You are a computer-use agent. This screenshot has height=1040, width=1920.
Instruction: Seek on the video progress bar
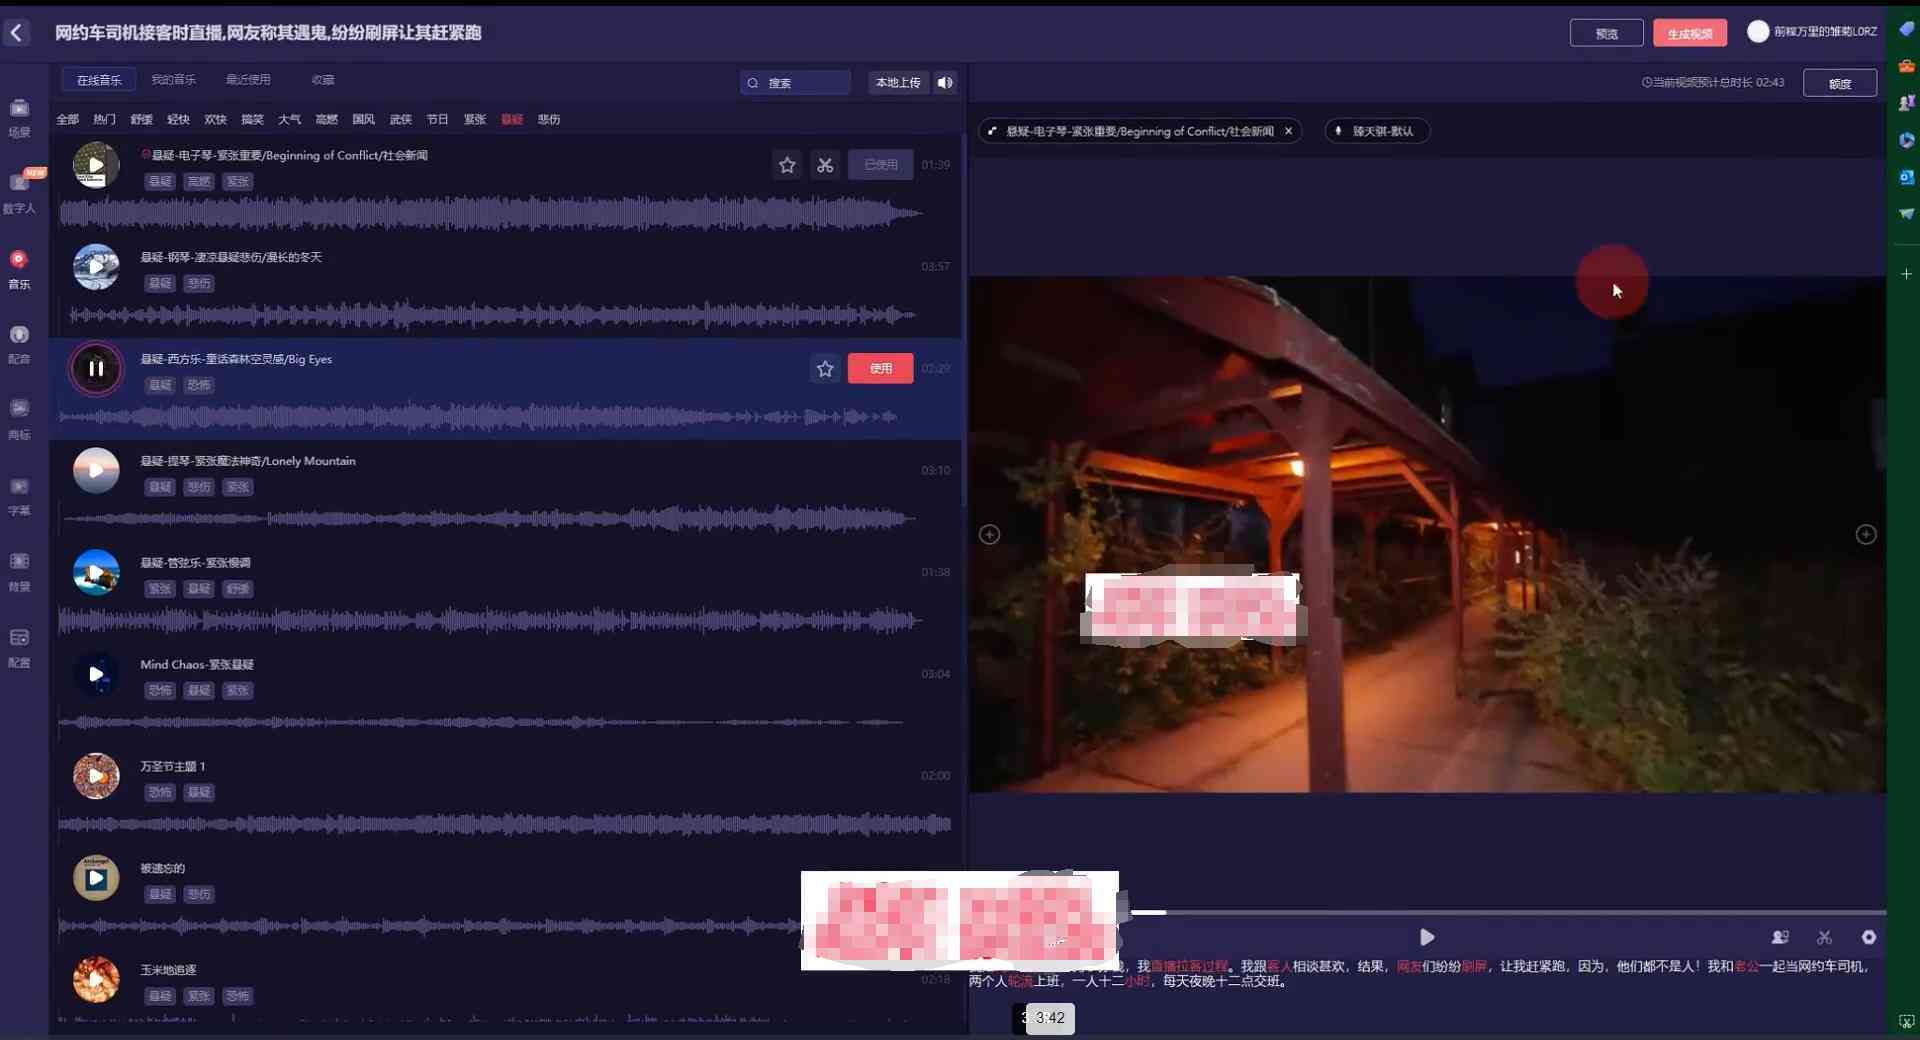[x=1508, y=912]
